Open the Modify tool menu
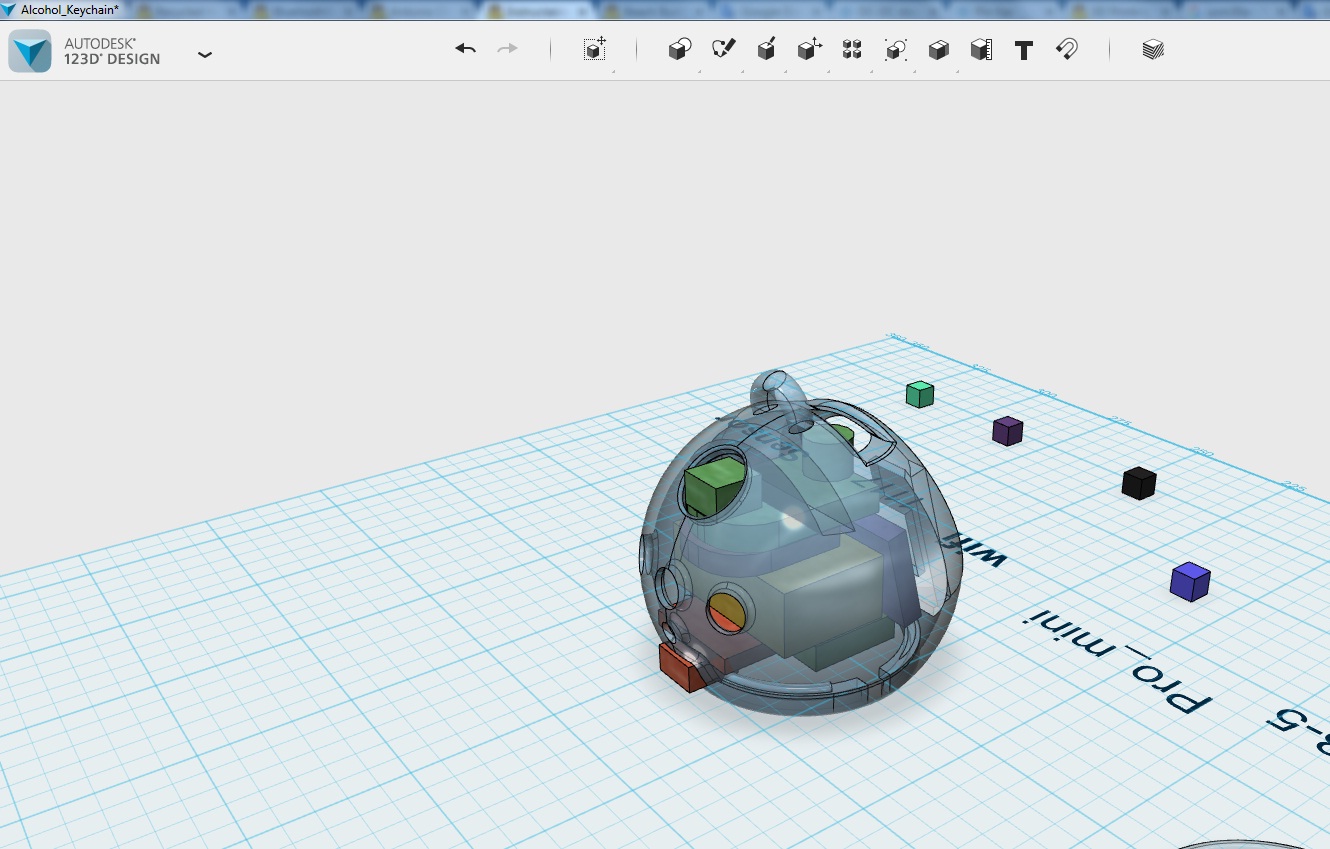 tap(809, 50)
